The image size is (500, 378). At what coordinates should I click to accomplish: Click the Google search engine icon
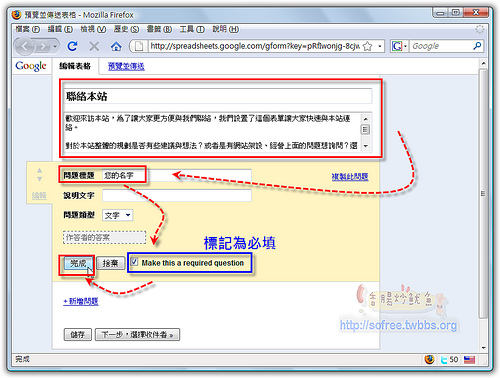[x=396, y=46]
